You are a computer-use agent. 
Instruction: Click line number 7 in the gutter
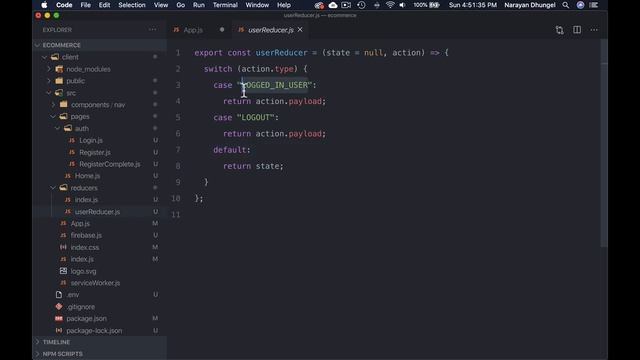pos(178,150)
